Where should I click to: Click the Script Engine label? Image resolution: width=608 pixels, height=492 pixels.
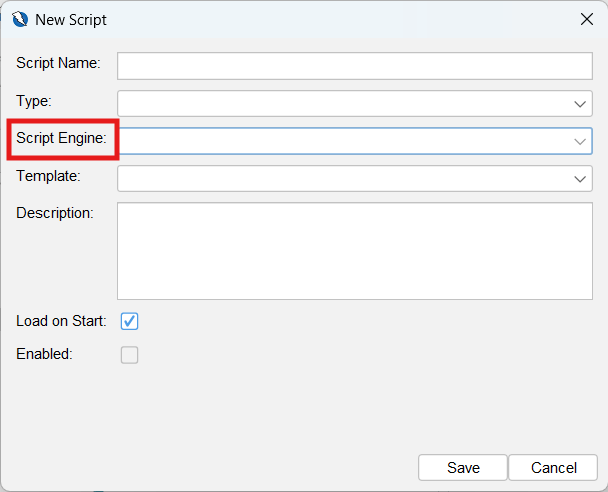point(61,139)
